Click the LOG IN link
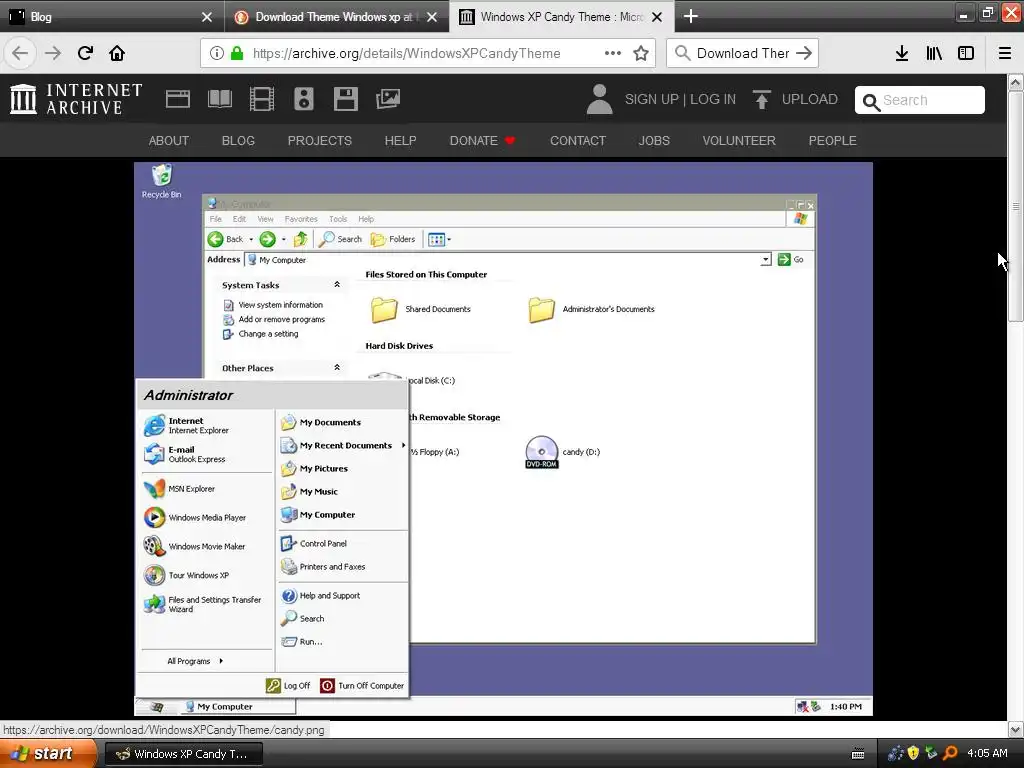 (x=712, y=99)
